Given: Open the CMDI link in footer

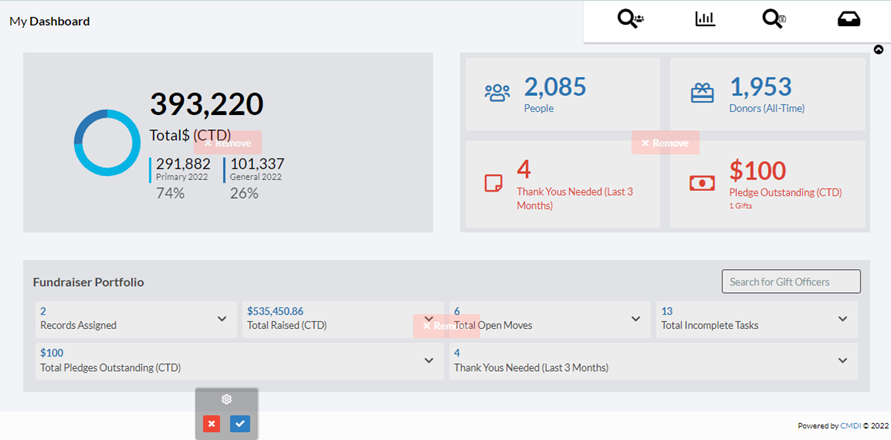Looking at the screenshot, I should coord(850,426).
